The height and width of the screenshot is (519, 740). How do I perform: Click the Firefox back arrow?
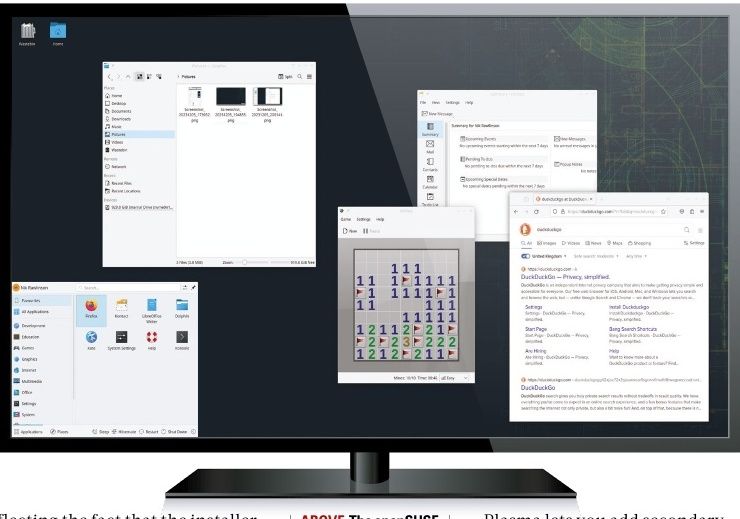click(516, 212)
